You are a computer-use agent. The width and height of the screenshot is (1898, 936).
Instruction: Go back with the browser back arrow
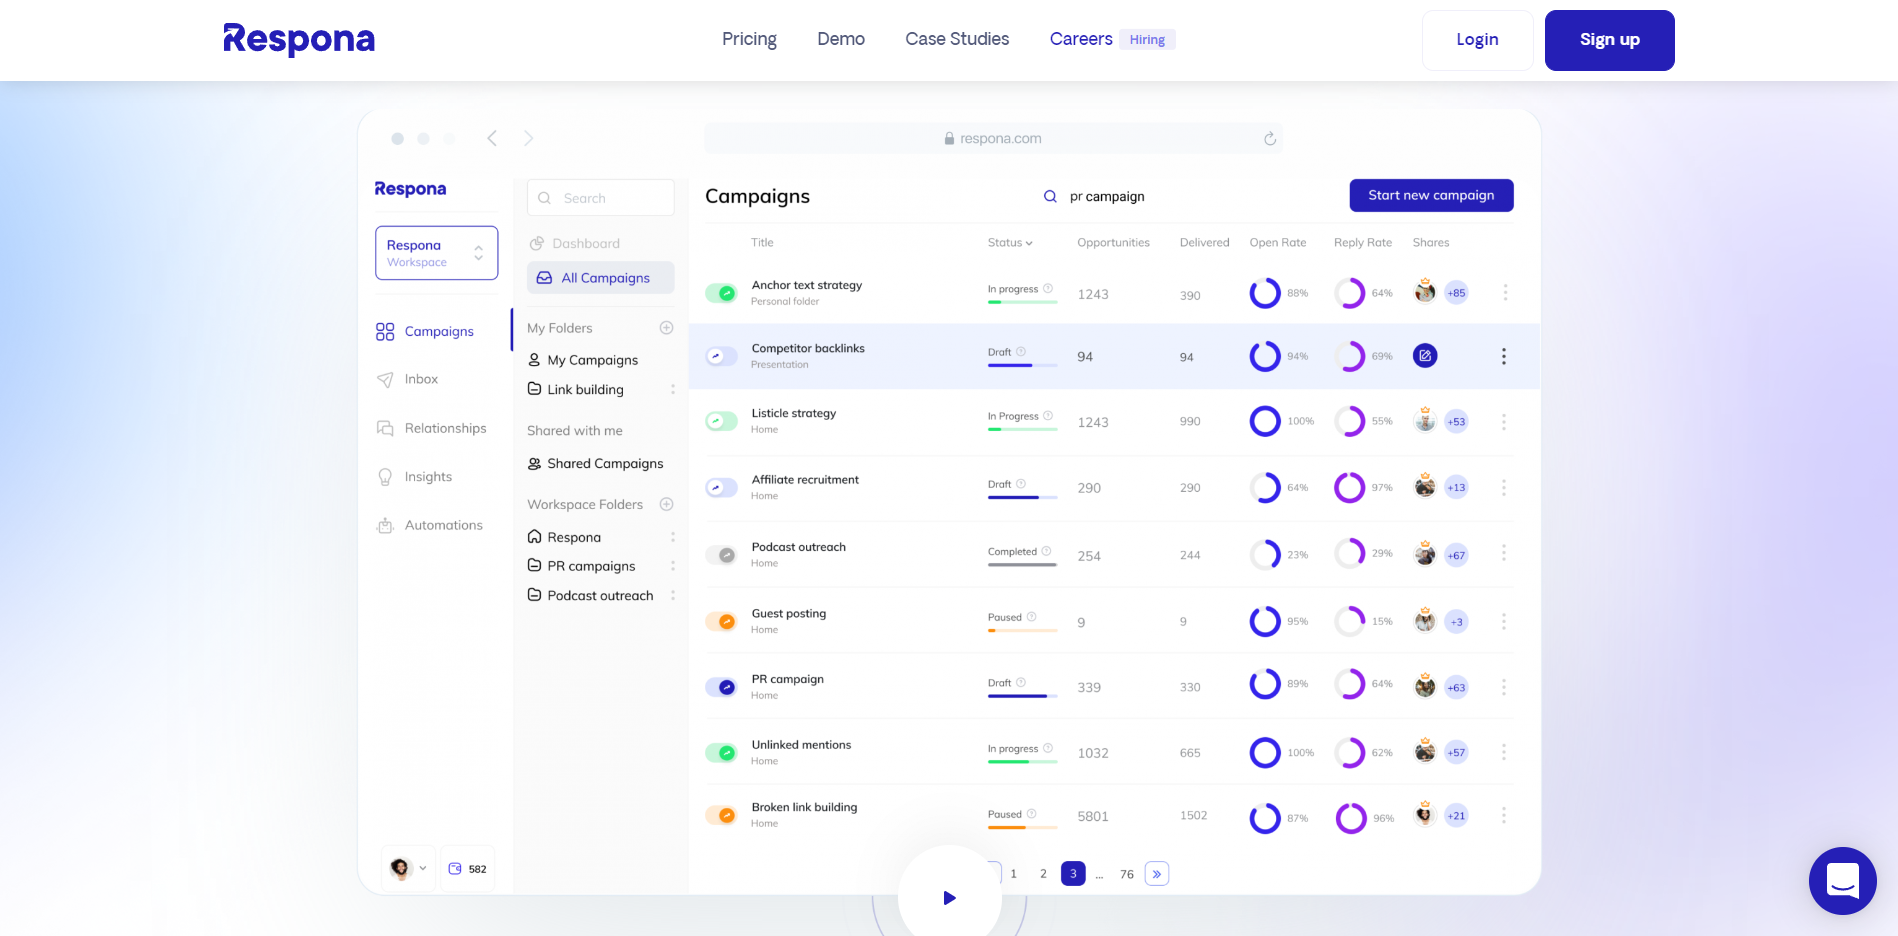click(492, 138)
